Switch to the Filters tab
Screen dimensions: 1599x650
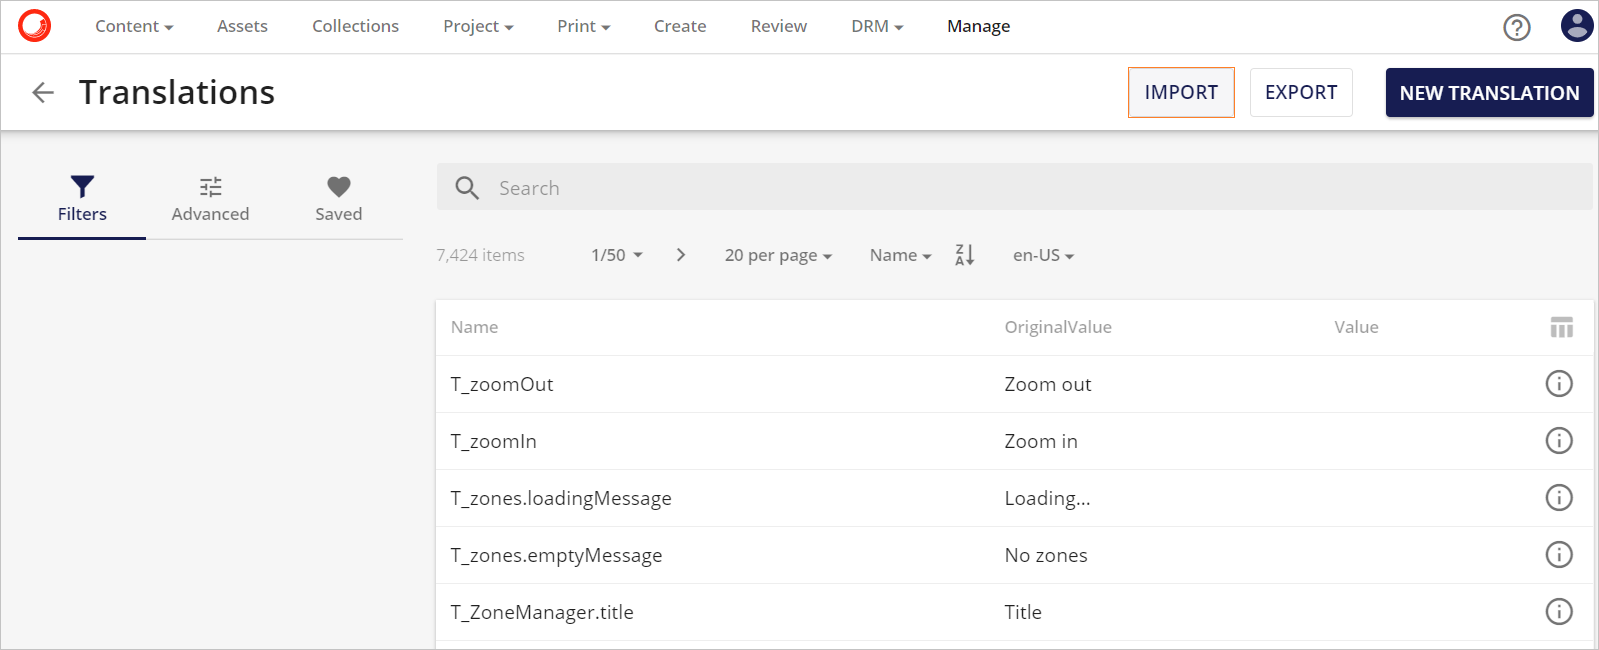click(82, 200)
